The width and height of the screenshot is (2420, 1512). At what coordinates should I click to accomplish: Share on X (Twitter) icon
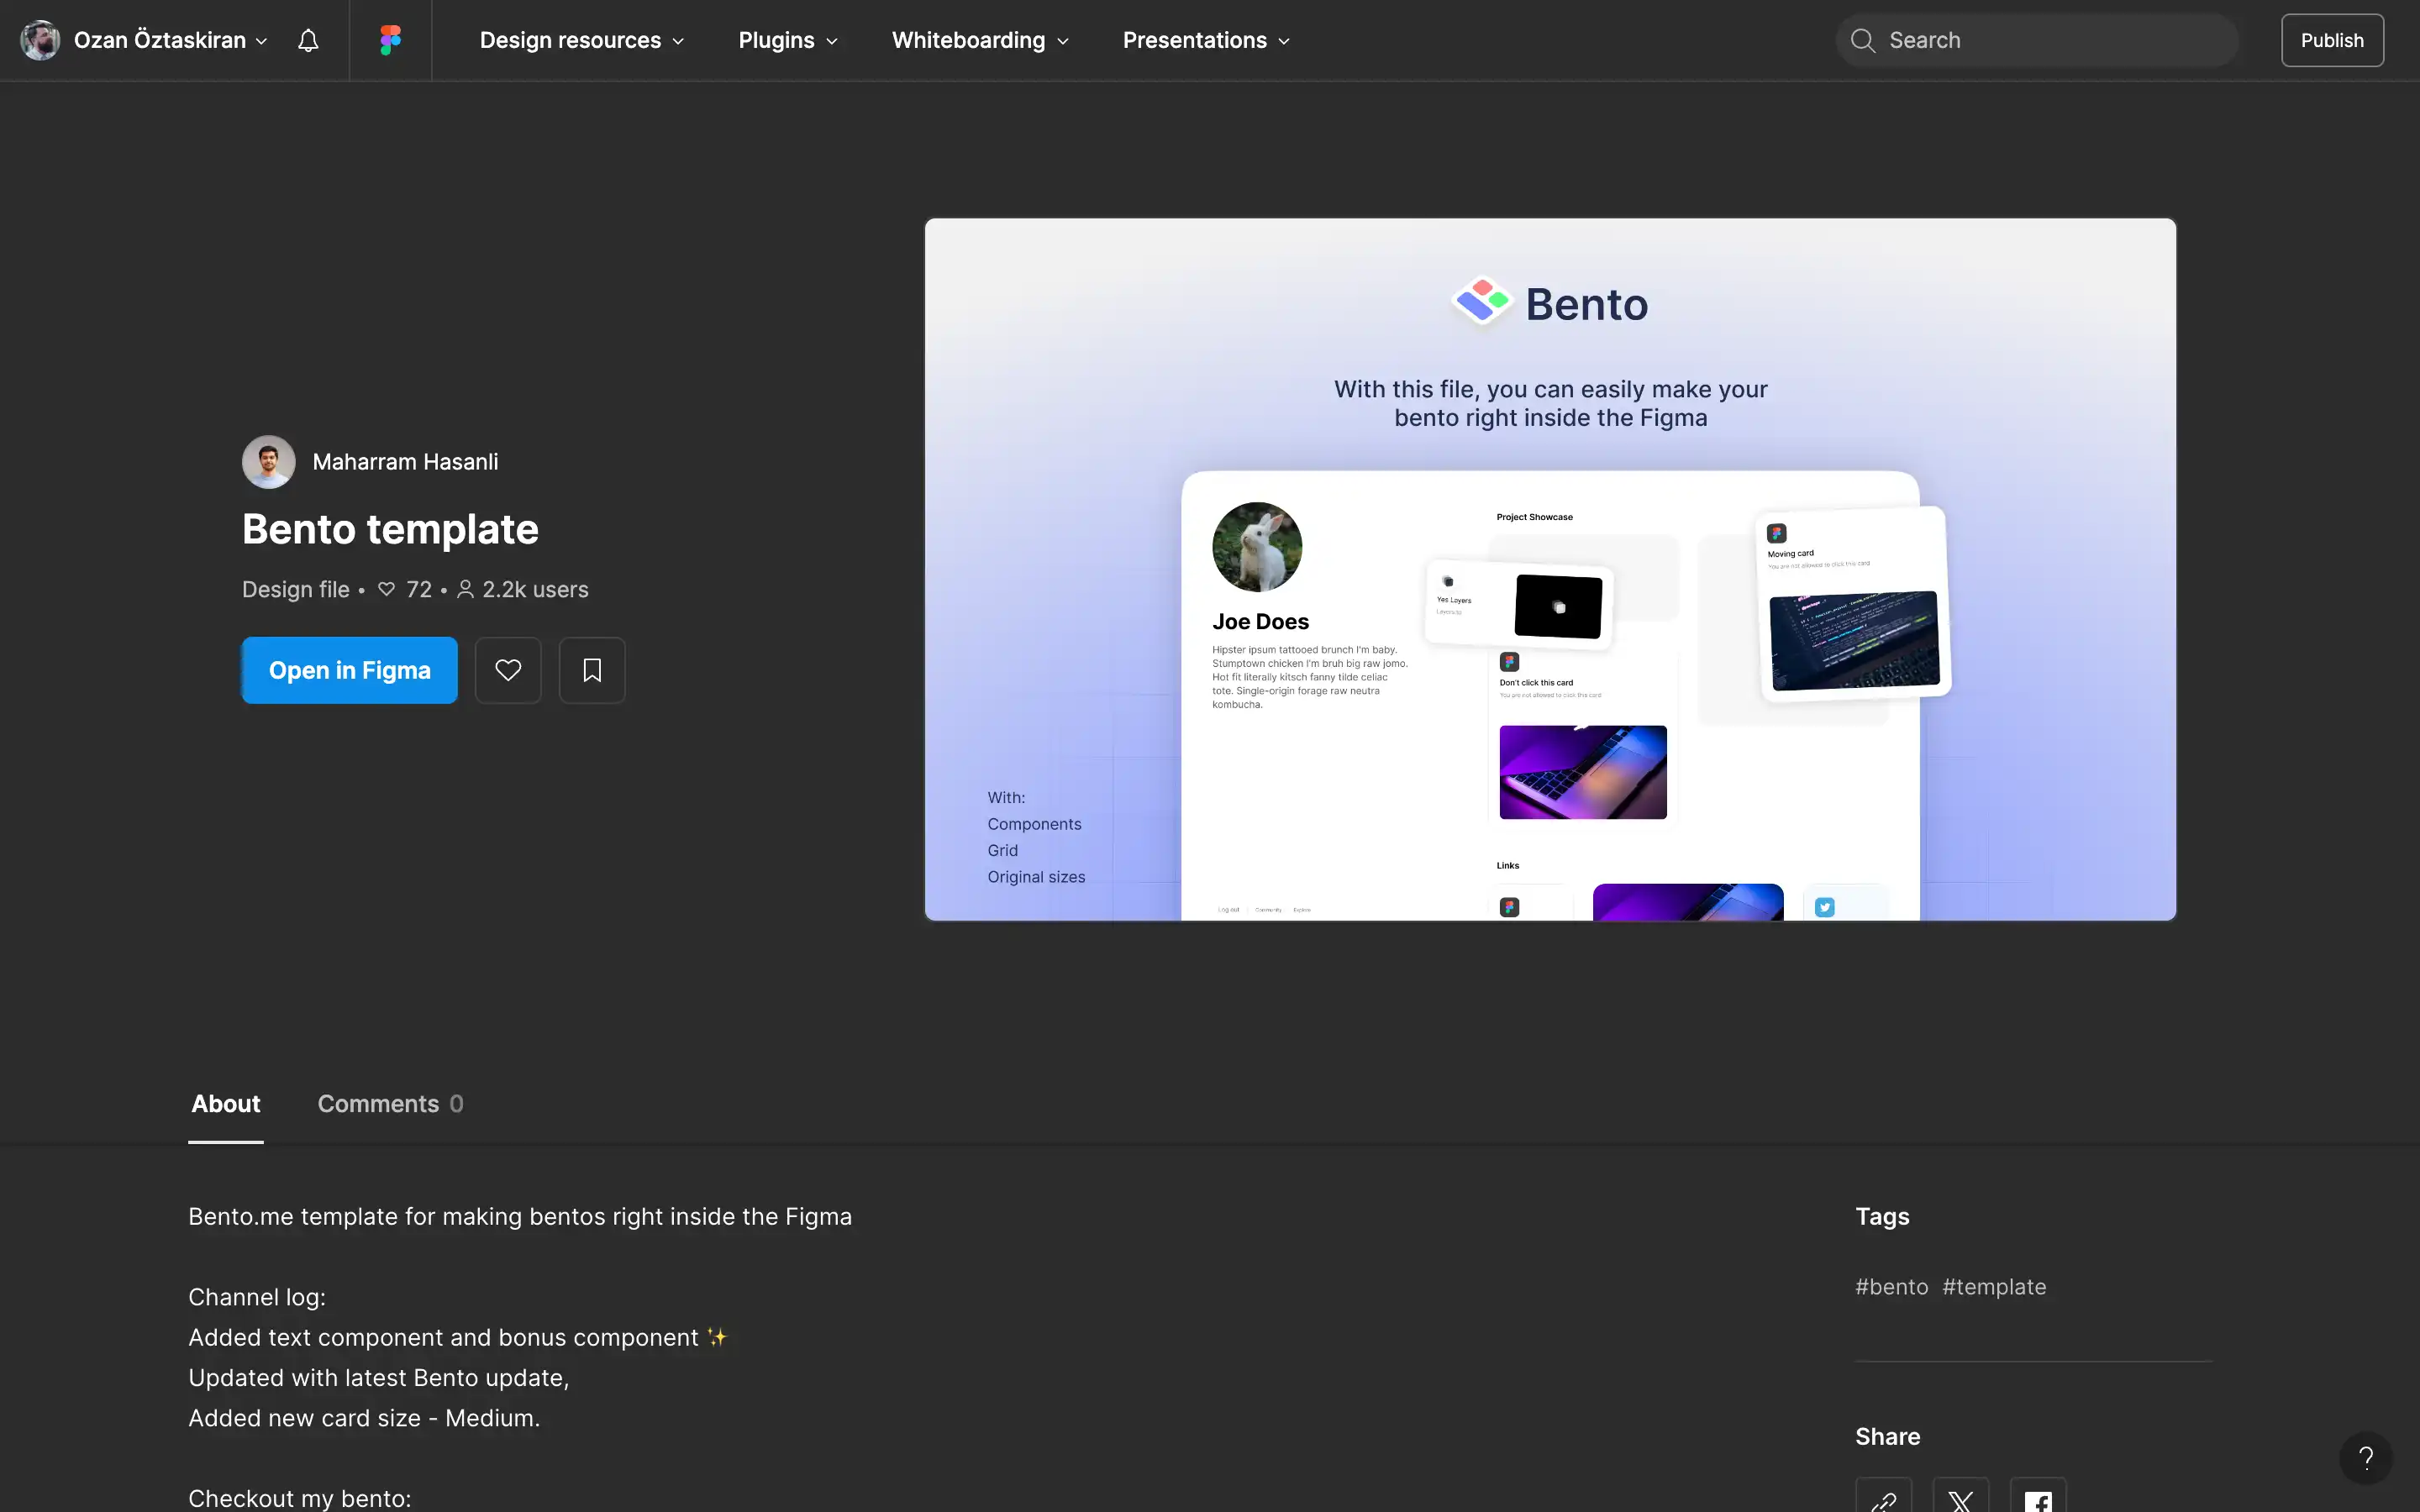(1961, 1496)
